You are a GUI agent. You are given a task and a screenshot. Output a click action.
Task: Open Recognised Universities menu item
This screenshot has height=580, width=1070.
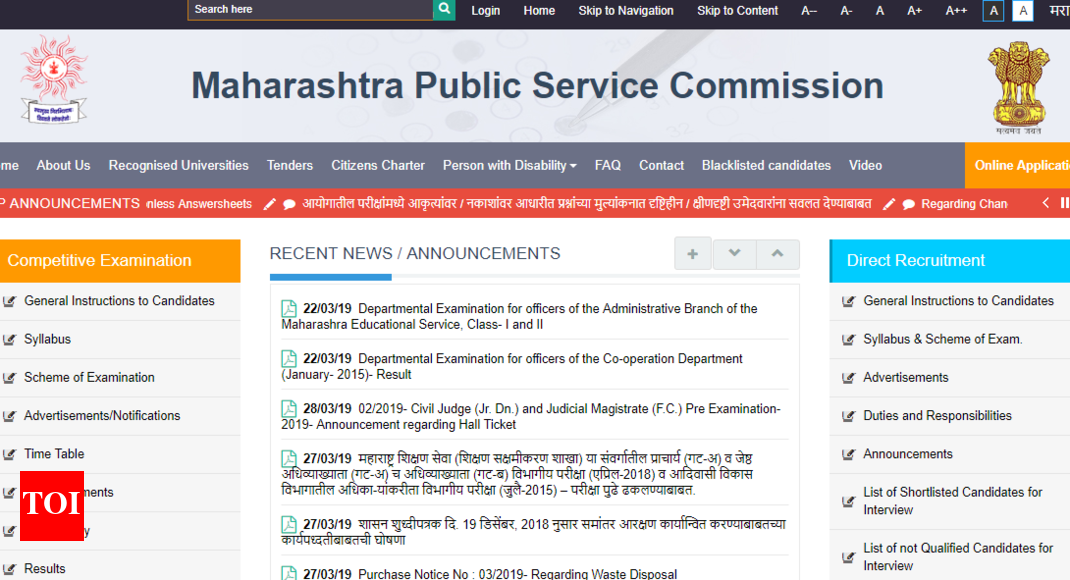click(x=179, y=165)
